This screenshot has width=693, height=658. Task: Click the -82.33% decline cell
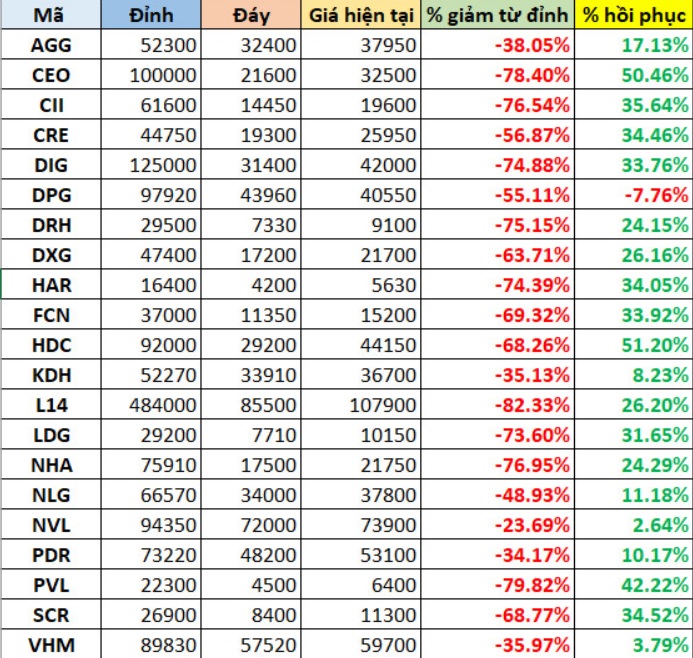(x=498, y=405)
